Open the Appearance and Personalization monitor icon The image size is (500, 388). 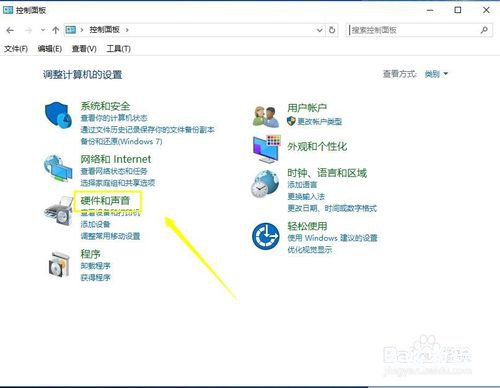point(267,149)
